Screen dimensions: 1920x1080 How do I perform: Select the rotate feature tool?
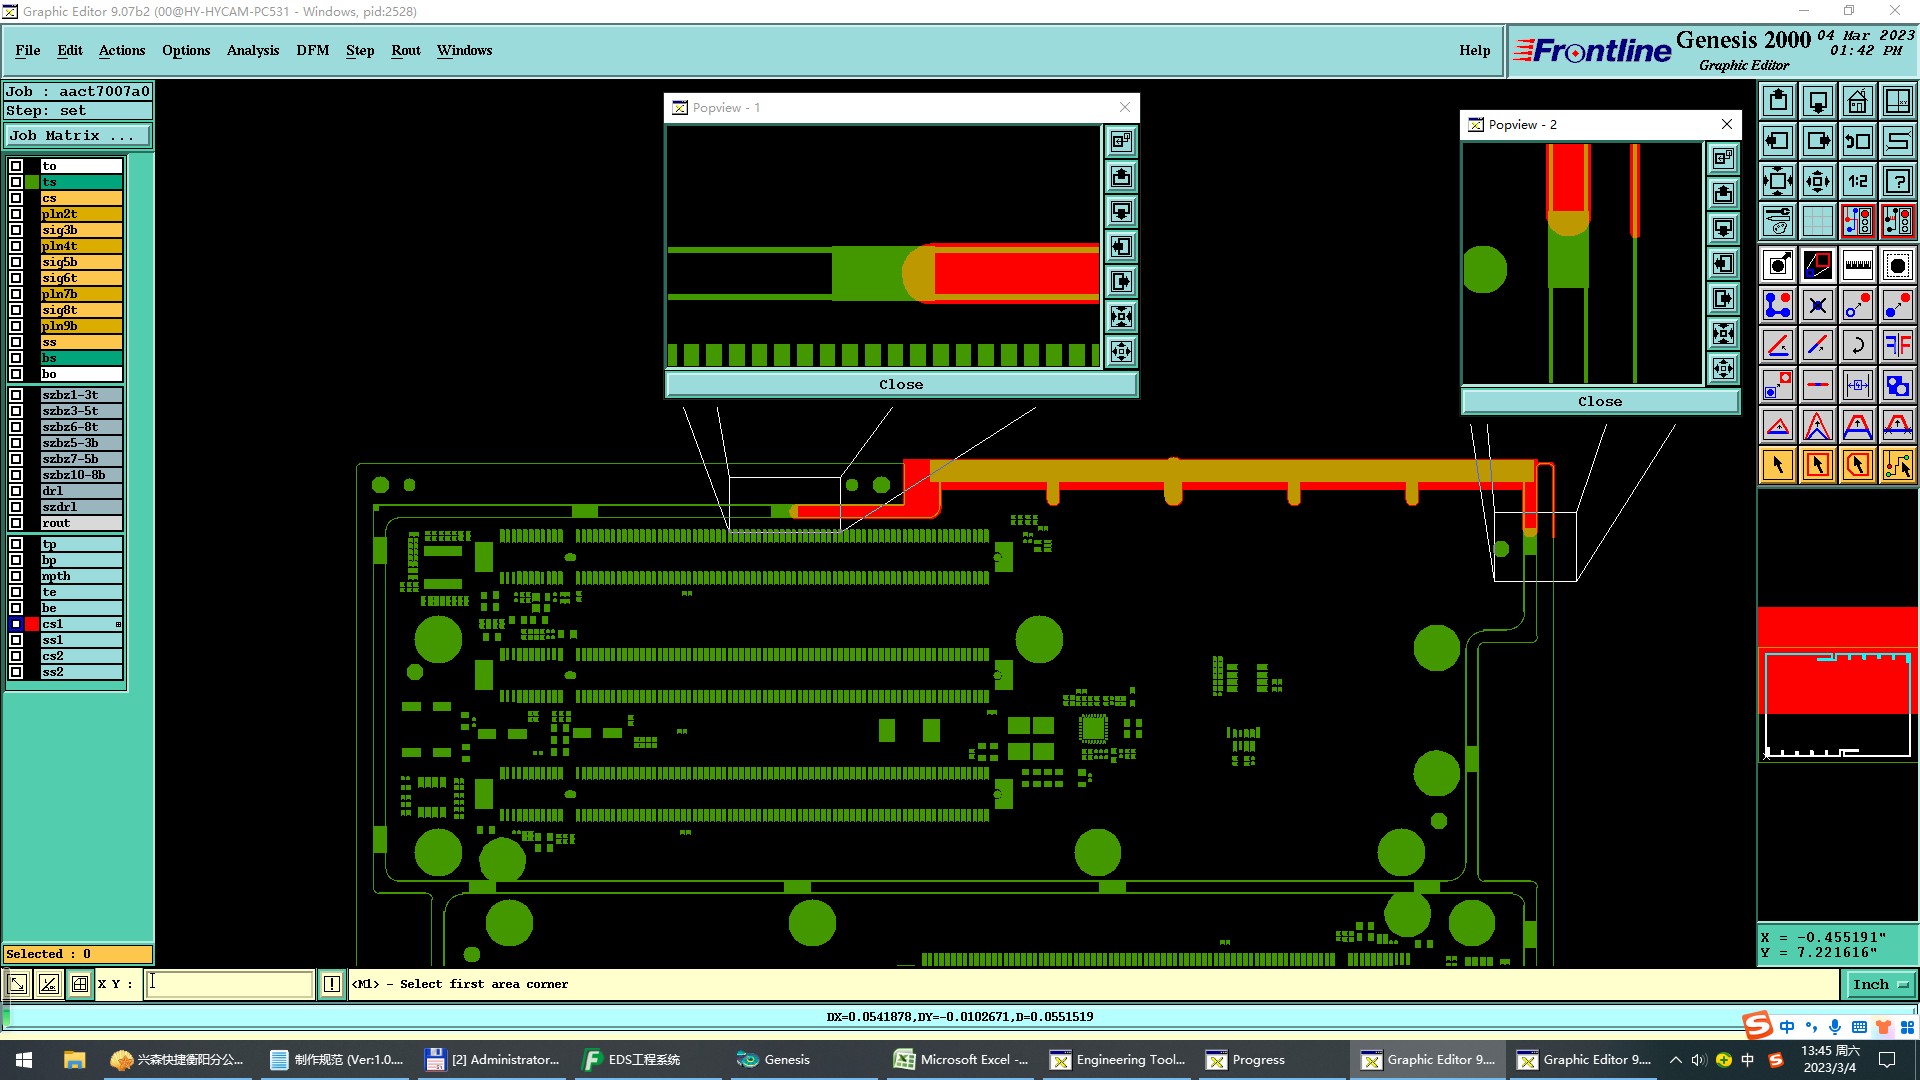pos(1857,345)
